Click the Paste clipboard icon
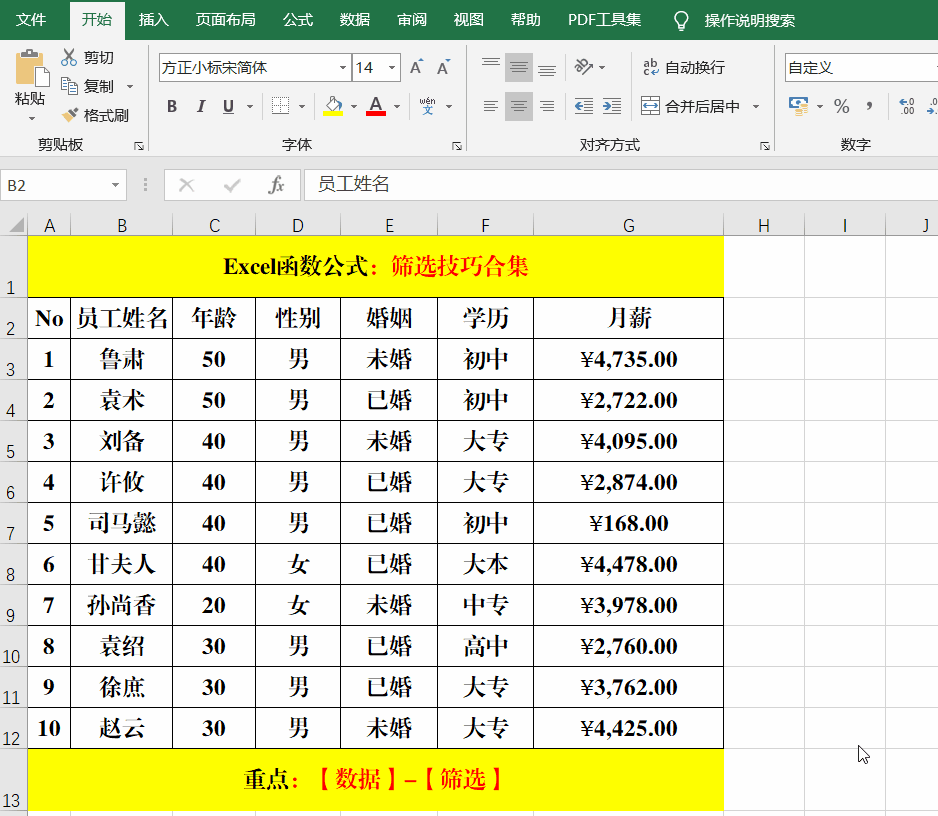 31,69
